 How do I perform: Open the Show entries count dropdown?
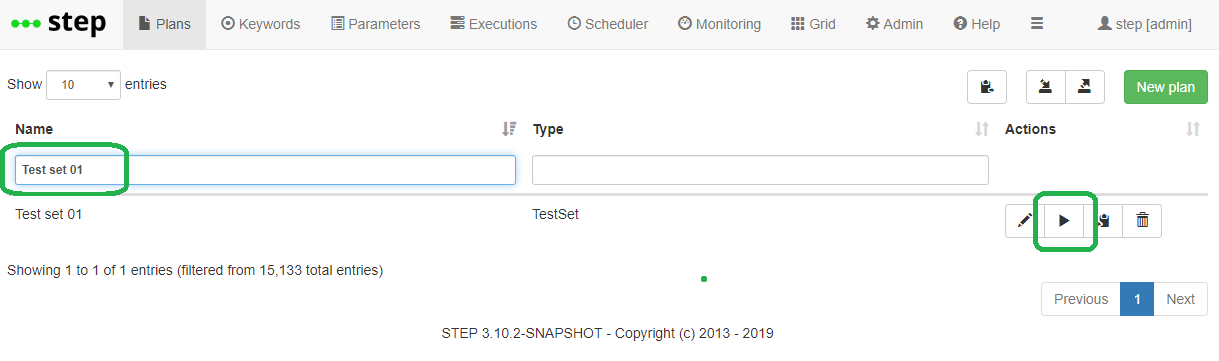84,85
